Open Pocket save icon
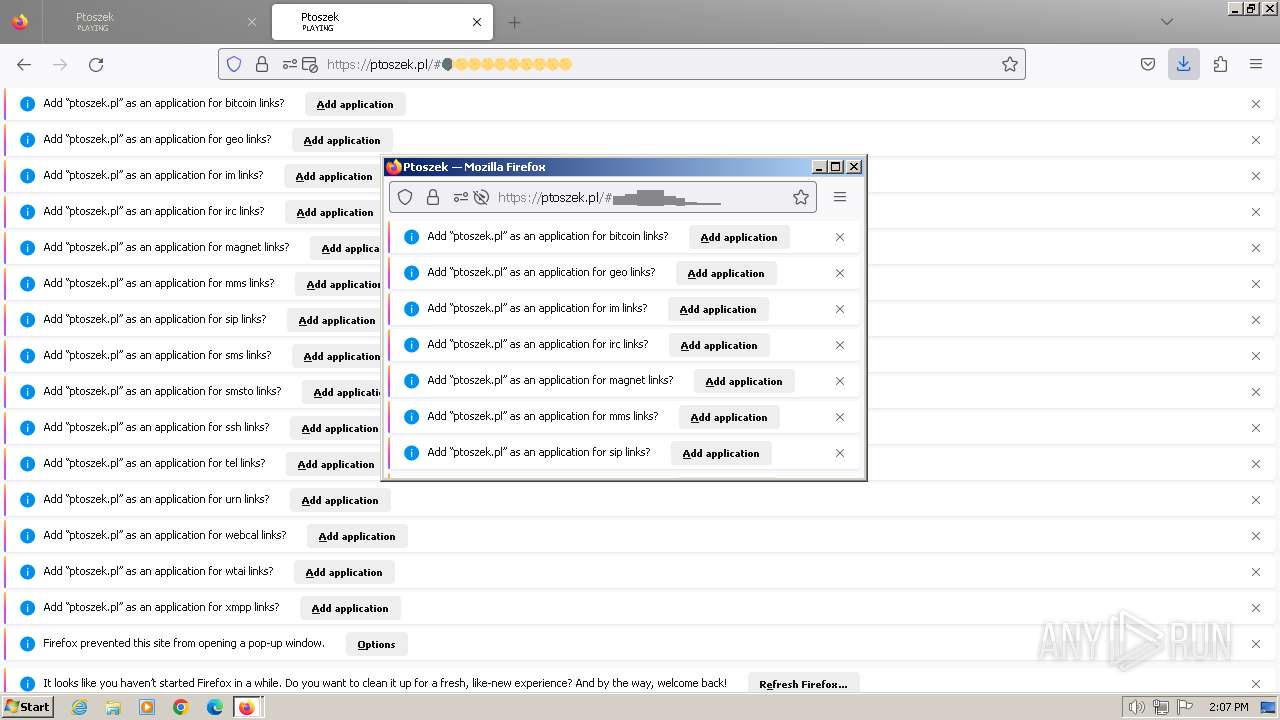The image size is (1280, 720). coord(1148,64)
